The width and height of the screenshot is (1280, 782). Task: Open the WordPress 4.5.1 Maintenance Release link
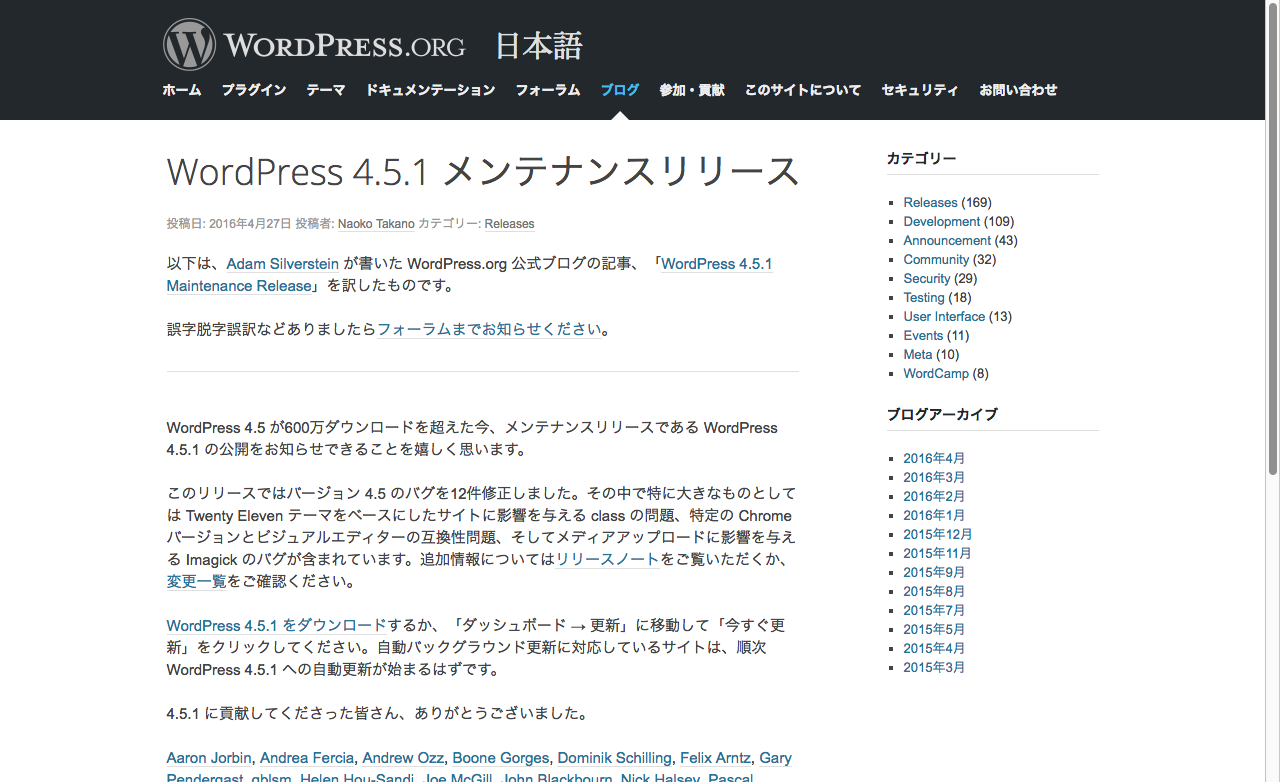coord(717,264)
